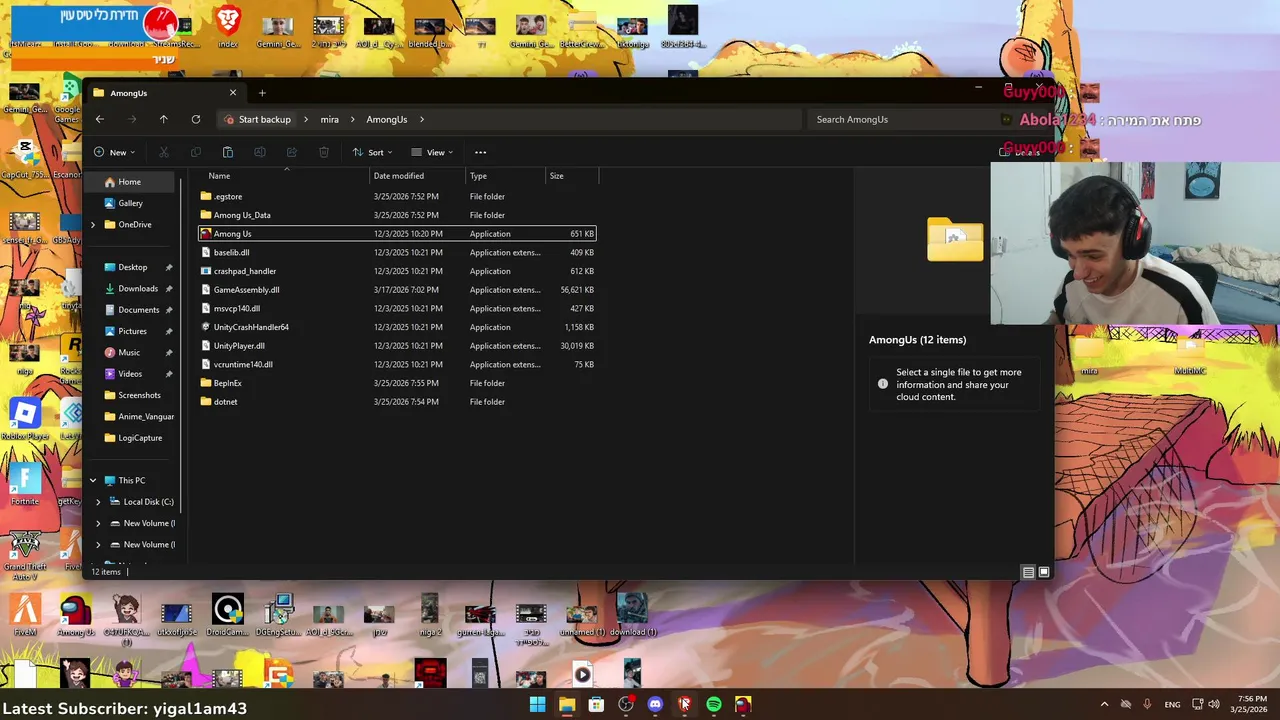Screen dimensions: 1280x720
Task: Click the Copy toolbar icon
Action: [x=196, y=152]
